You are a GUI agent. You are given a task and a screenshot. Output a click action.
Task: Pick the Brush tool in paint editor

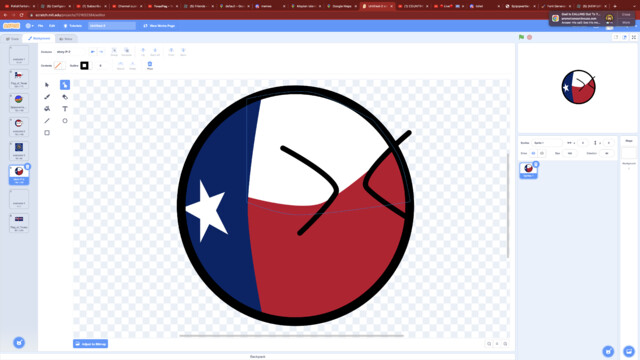click(x=47, y=97)
